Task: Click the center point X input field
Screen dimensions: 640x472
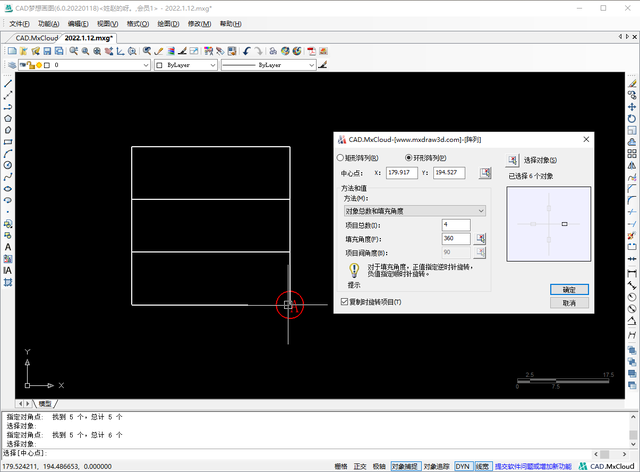Action: pos(402,173)
